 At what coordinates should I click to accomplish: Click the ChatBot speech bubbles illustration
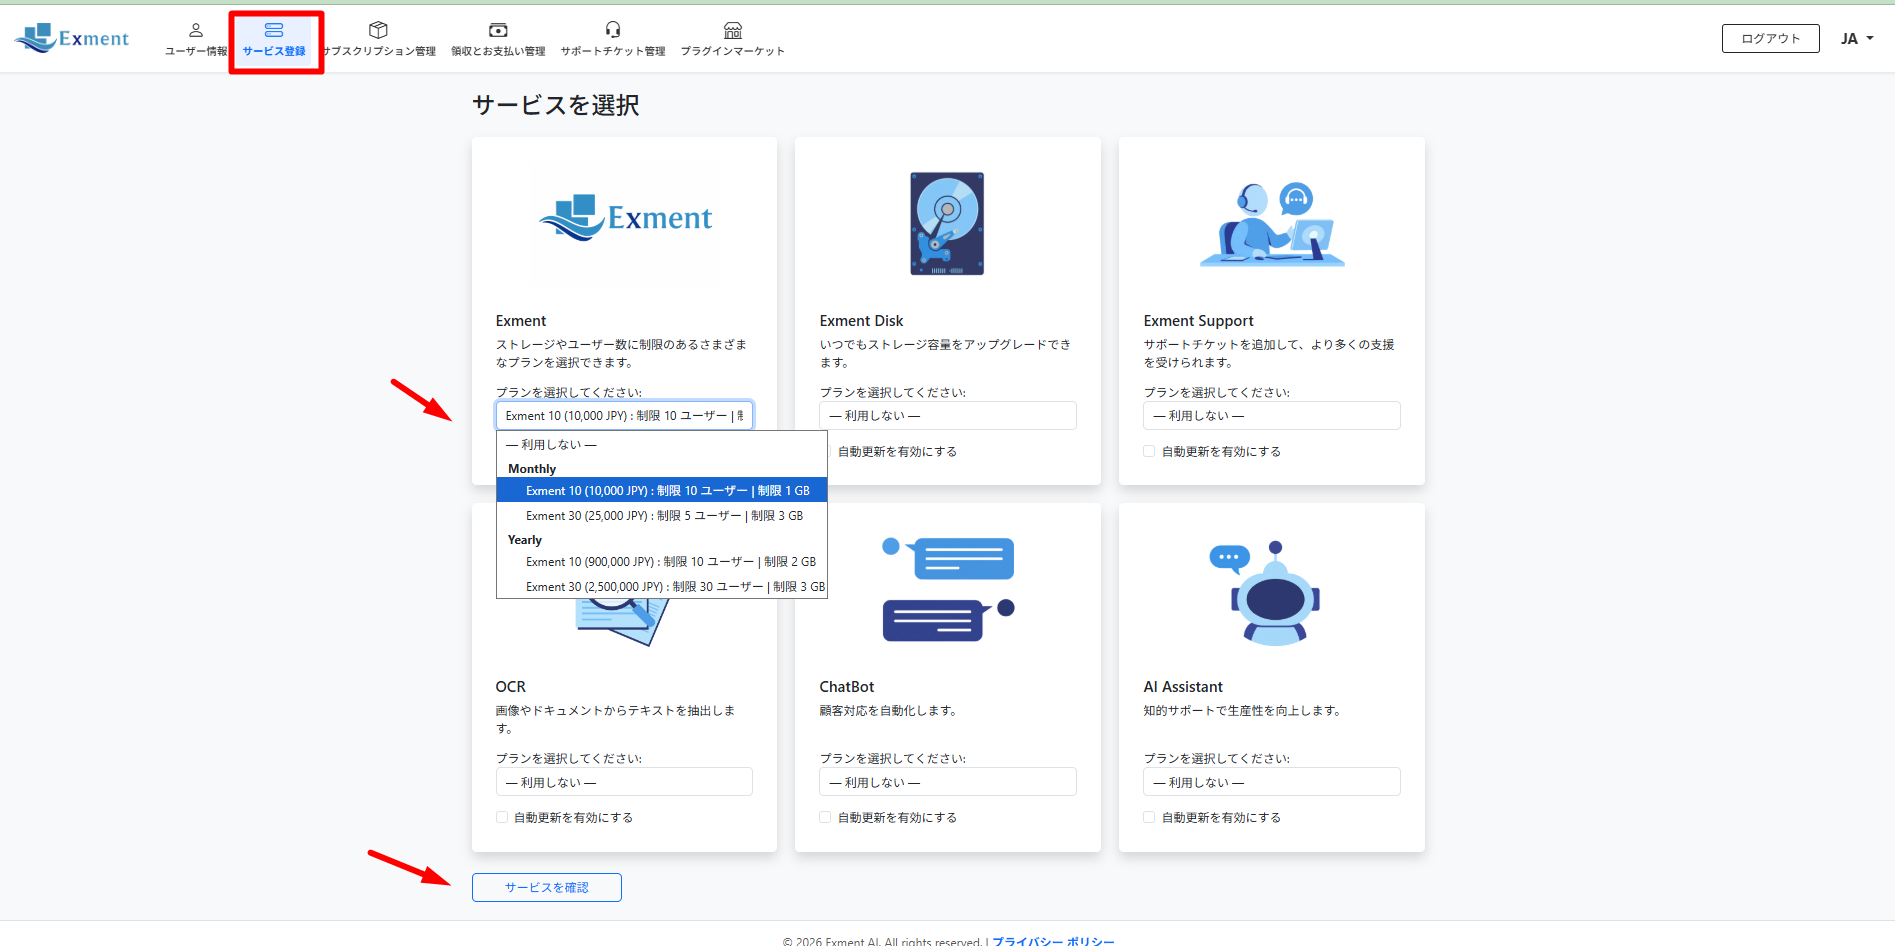pos(948,590)
